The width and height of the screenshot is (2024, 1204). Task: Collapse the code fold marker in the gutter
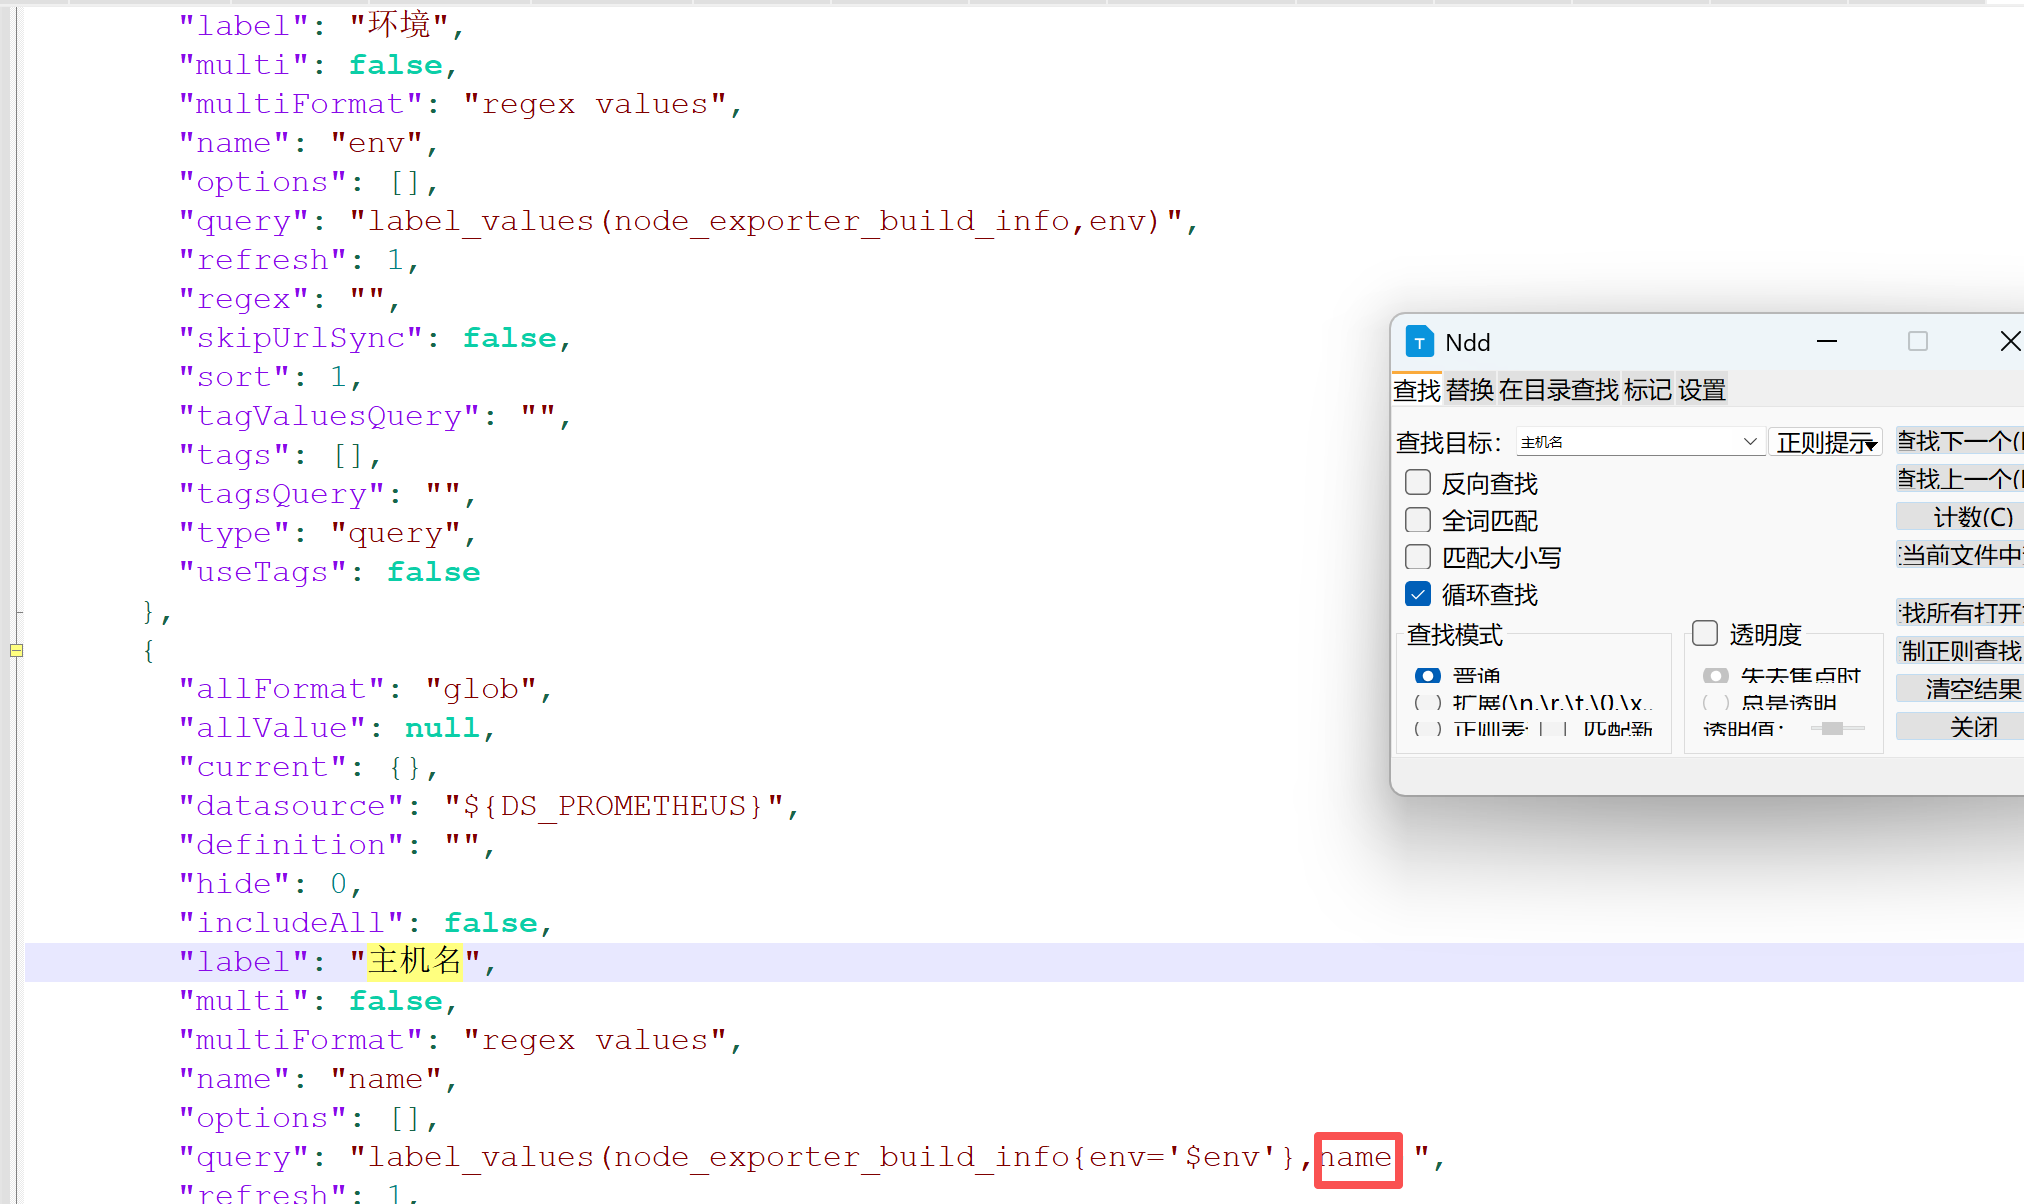(x=16, y=650)
